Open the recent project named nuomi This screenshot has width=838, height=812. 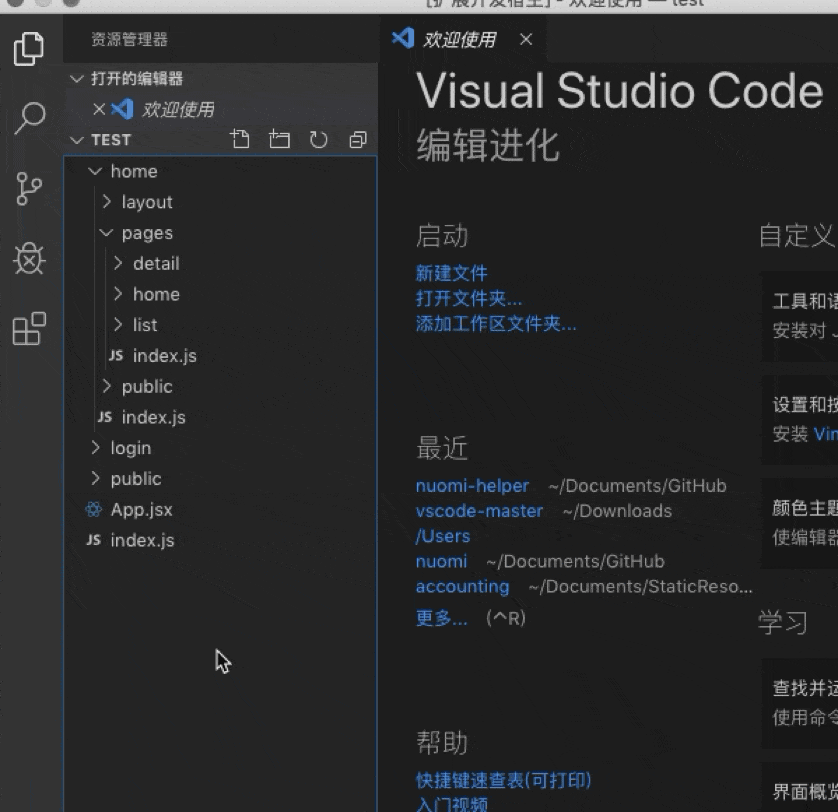(x=441, y=561)
